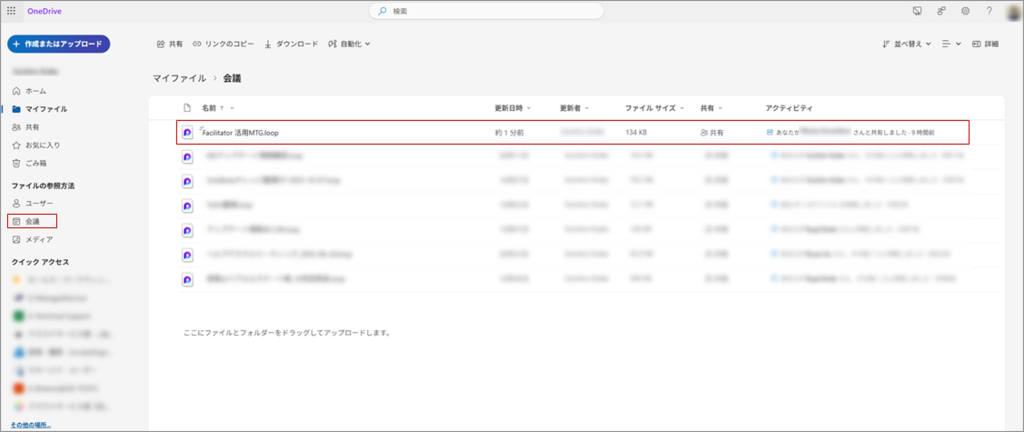The height and width of the screenshot is (432, 1024).
Task: Click the settings gear icon
Action: (965, 11)
